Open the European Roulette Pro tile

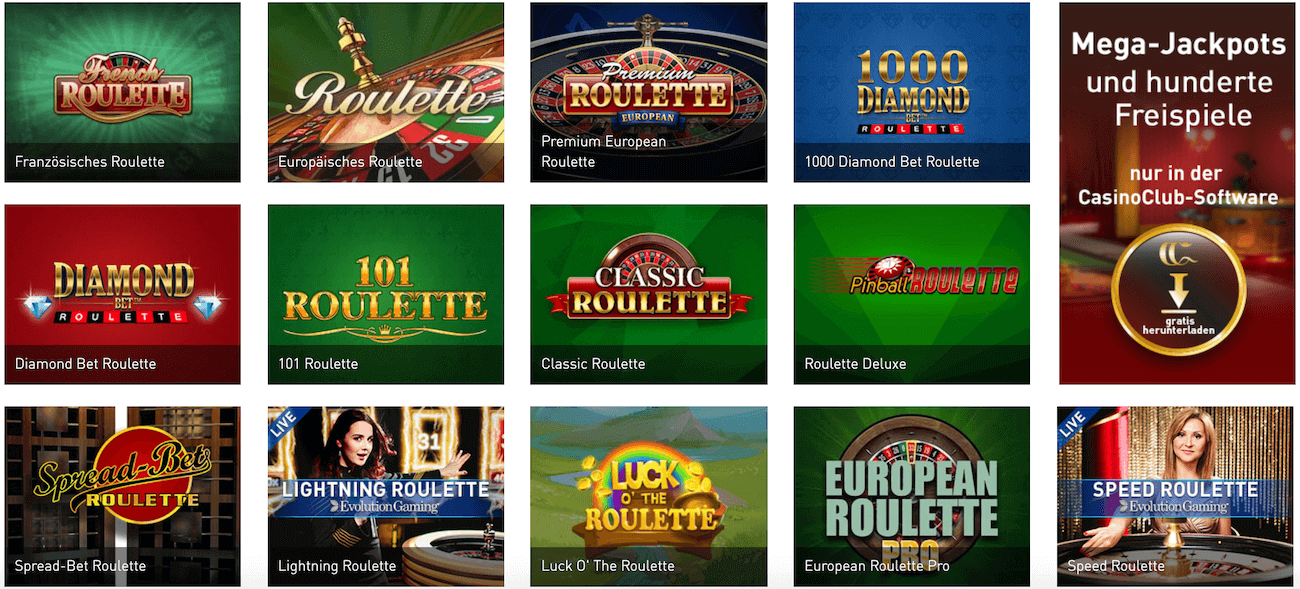point(912,496)
